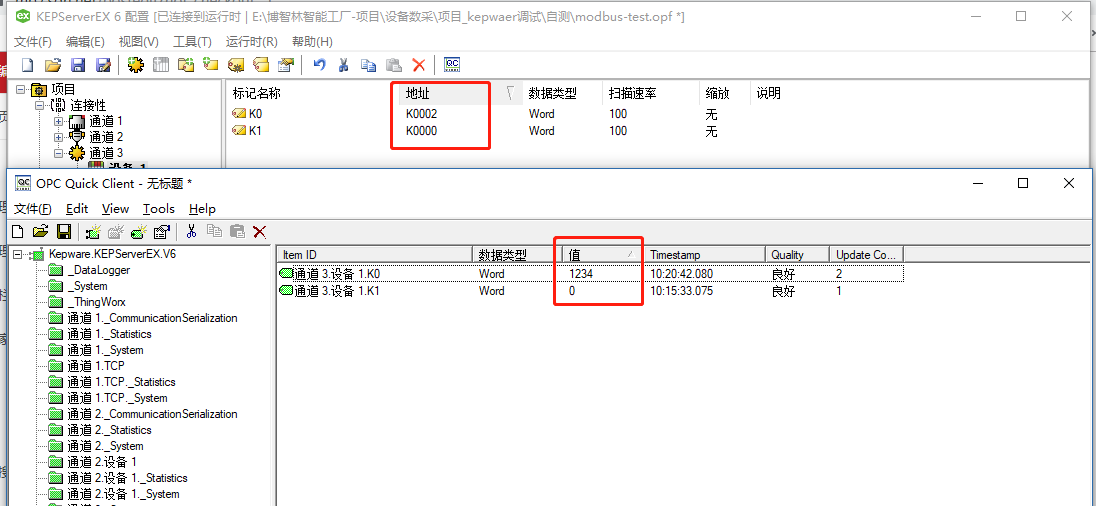
Task: Click New Tag Group folder icon
Action: [186, 65]
